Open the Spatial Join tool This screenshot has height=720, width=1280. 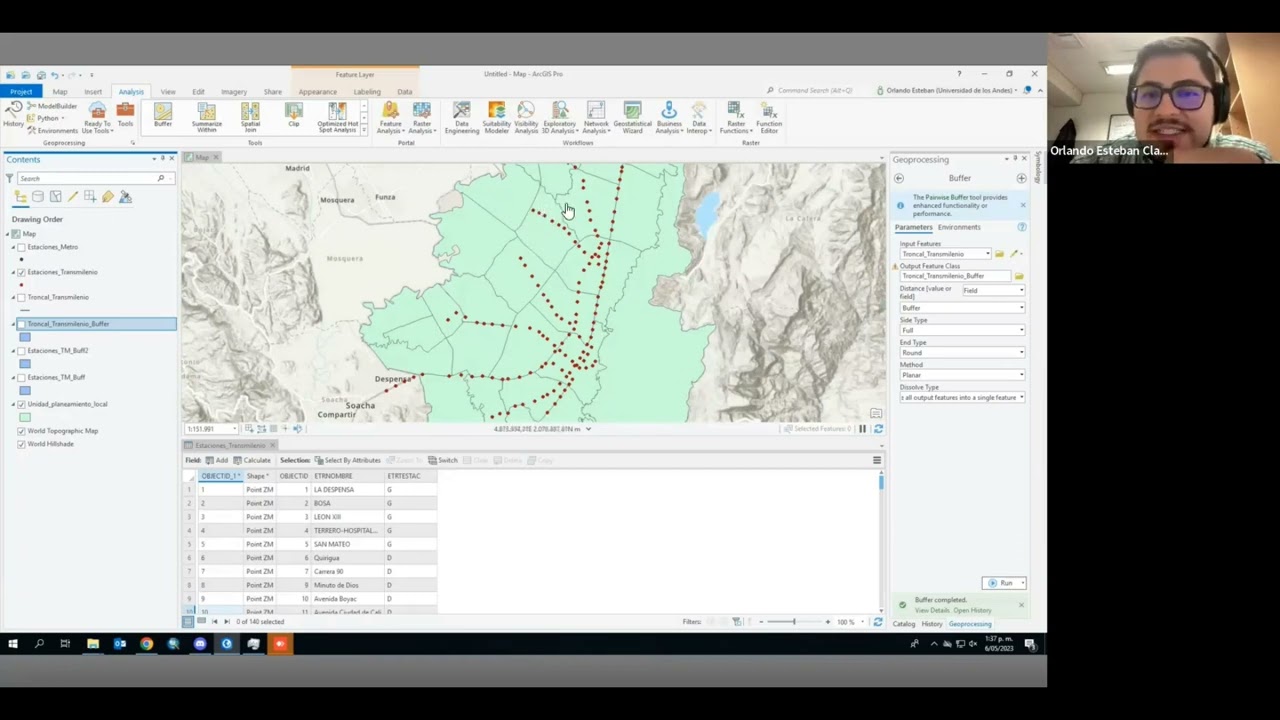point(250,118)
